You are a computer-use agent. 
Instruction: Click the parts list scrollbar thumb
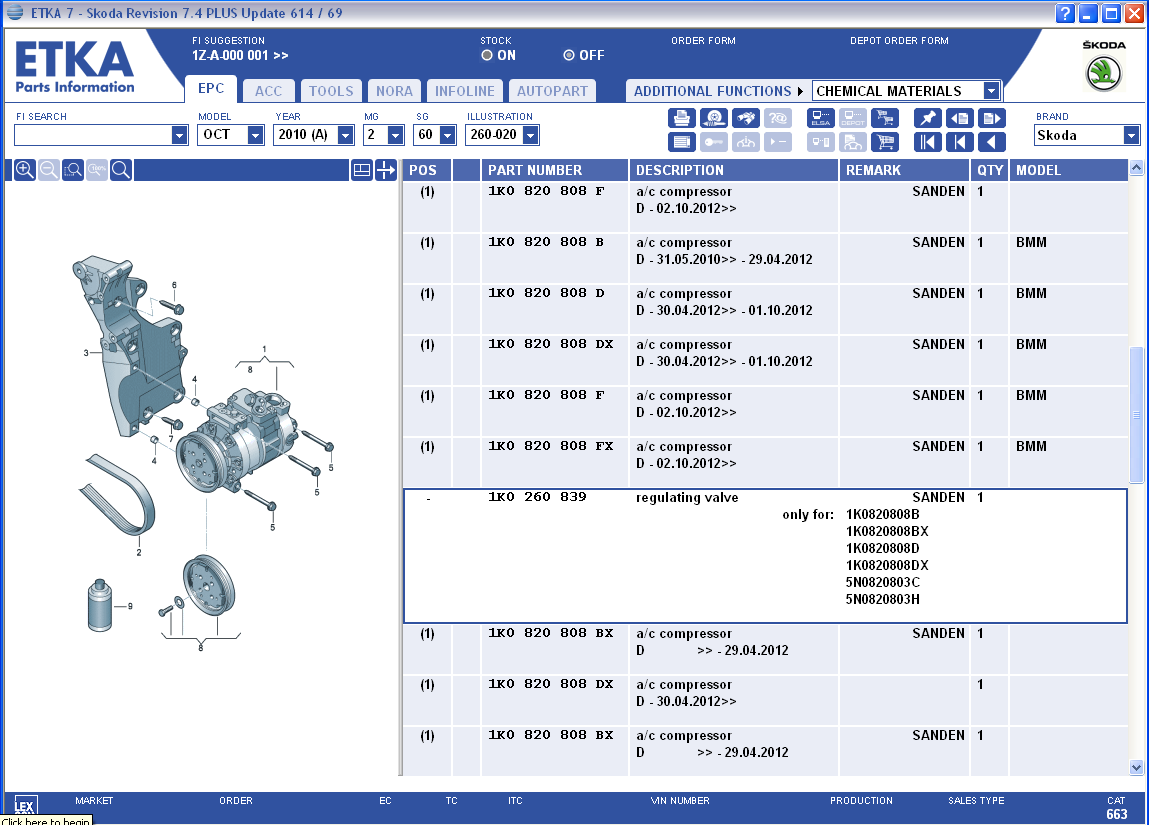(1137, 415)
